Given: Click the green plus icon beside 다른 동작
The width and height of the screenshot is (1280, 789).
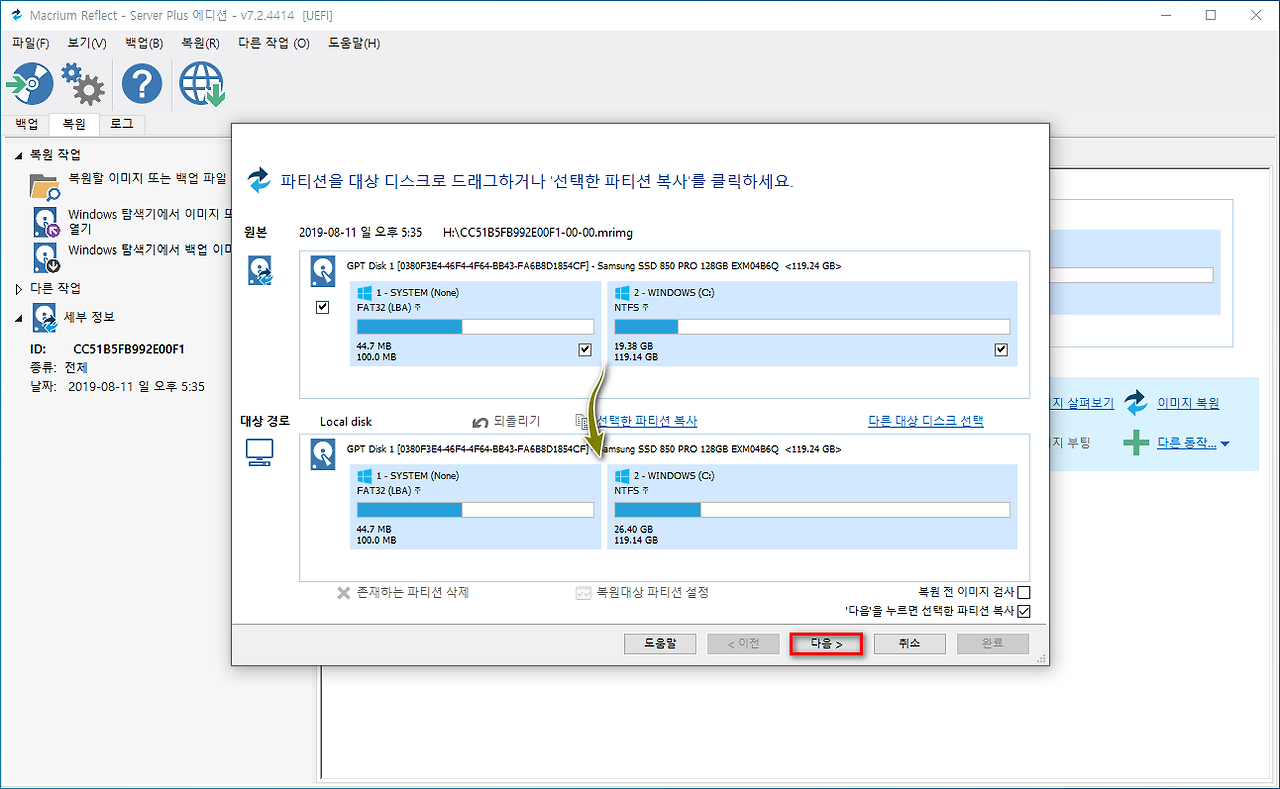Looking at the screenshot, I should pos(1135,443).
